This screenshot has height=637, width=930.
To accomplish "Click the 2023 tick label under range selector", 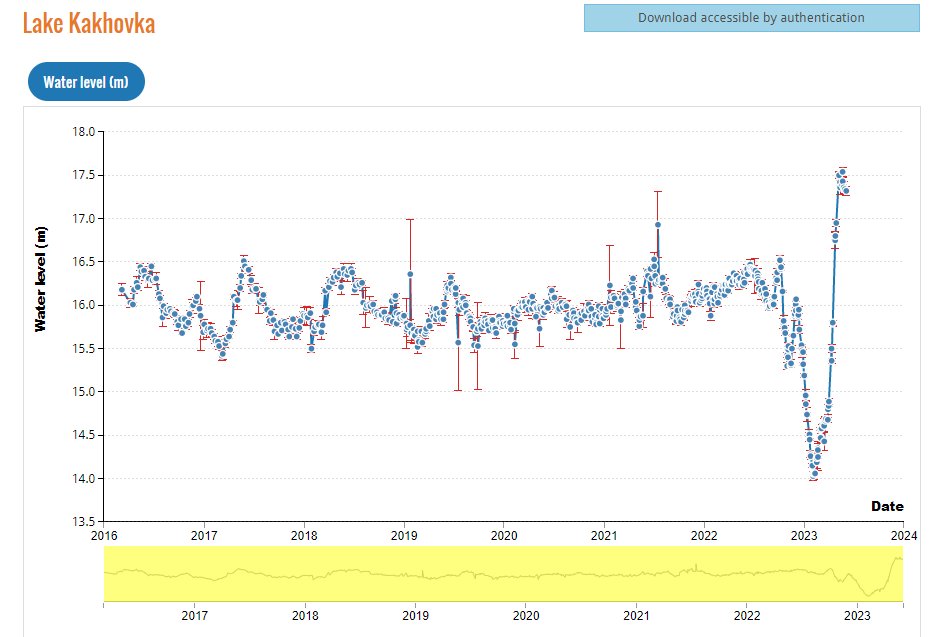I will click(857, 616).
